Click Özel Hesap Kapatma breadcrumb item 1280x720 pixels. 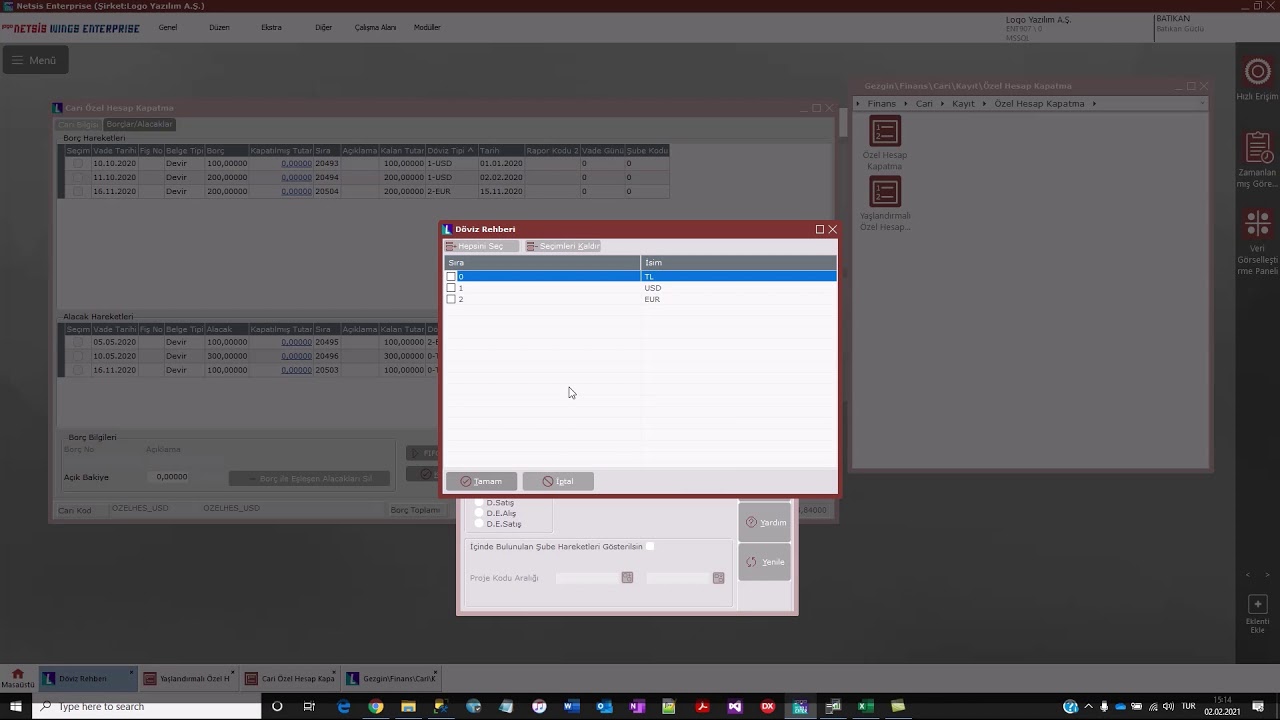pos(1039,104)
